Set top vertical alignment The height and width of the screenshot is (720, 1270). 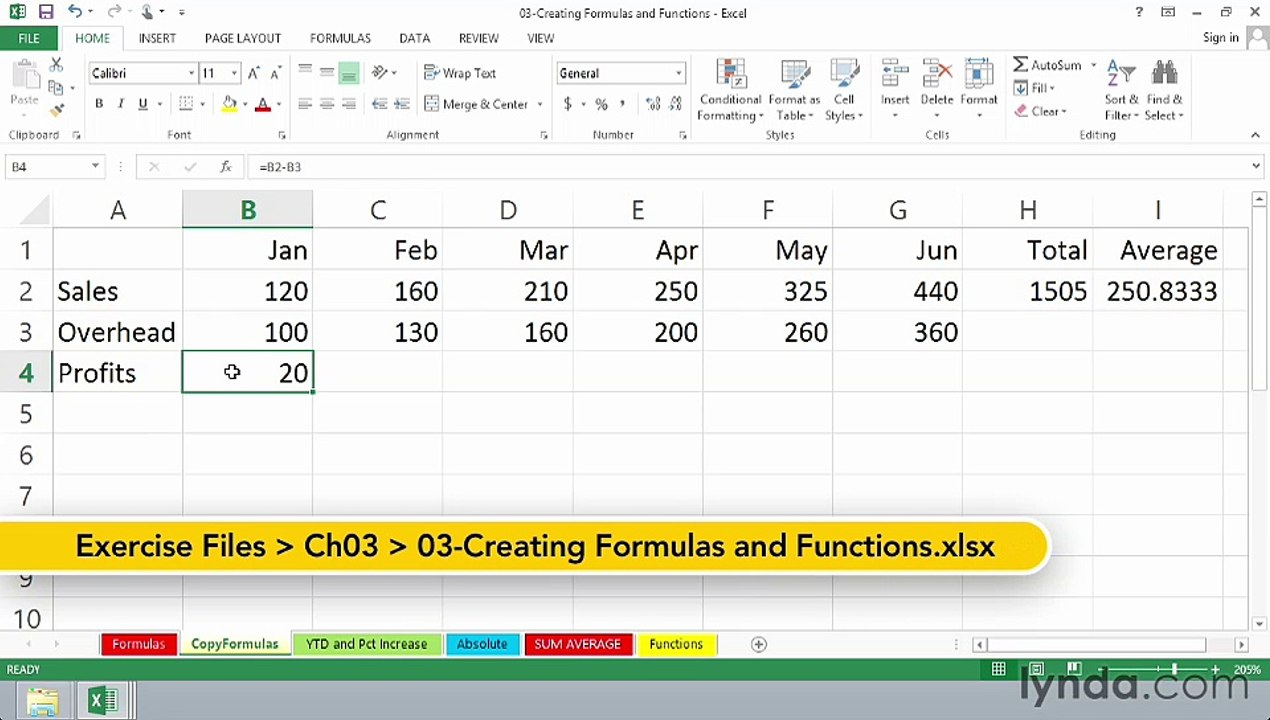pos(305,73)
